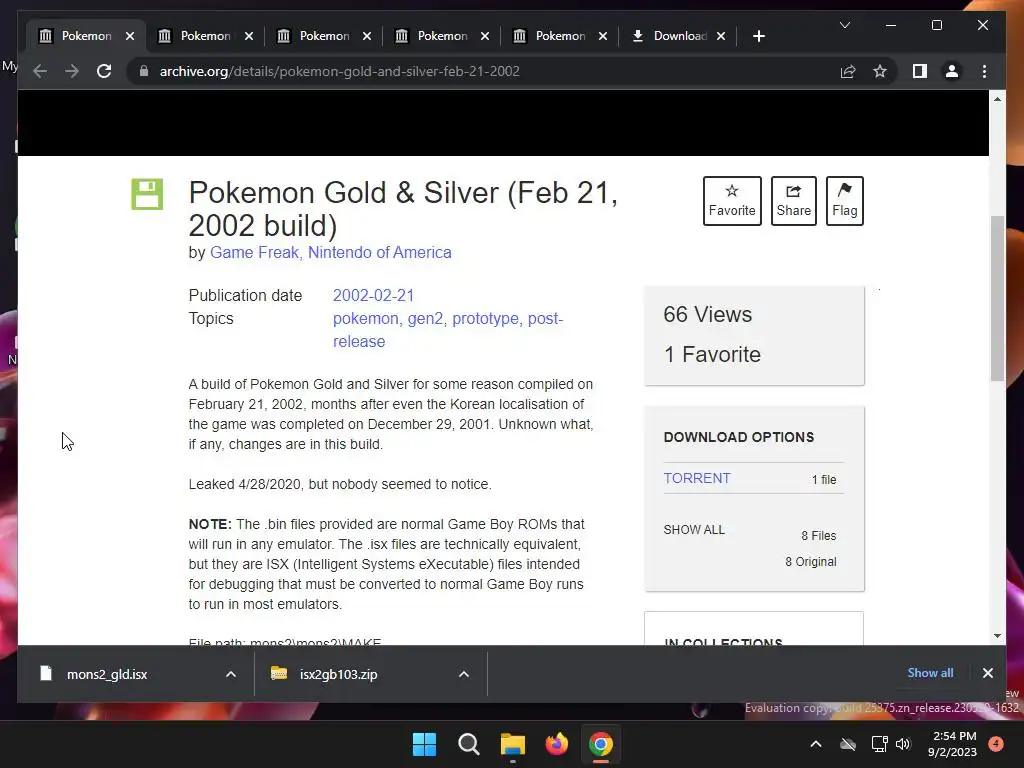
Task: Open the Windows Start menu
Action: pos(424,744)
